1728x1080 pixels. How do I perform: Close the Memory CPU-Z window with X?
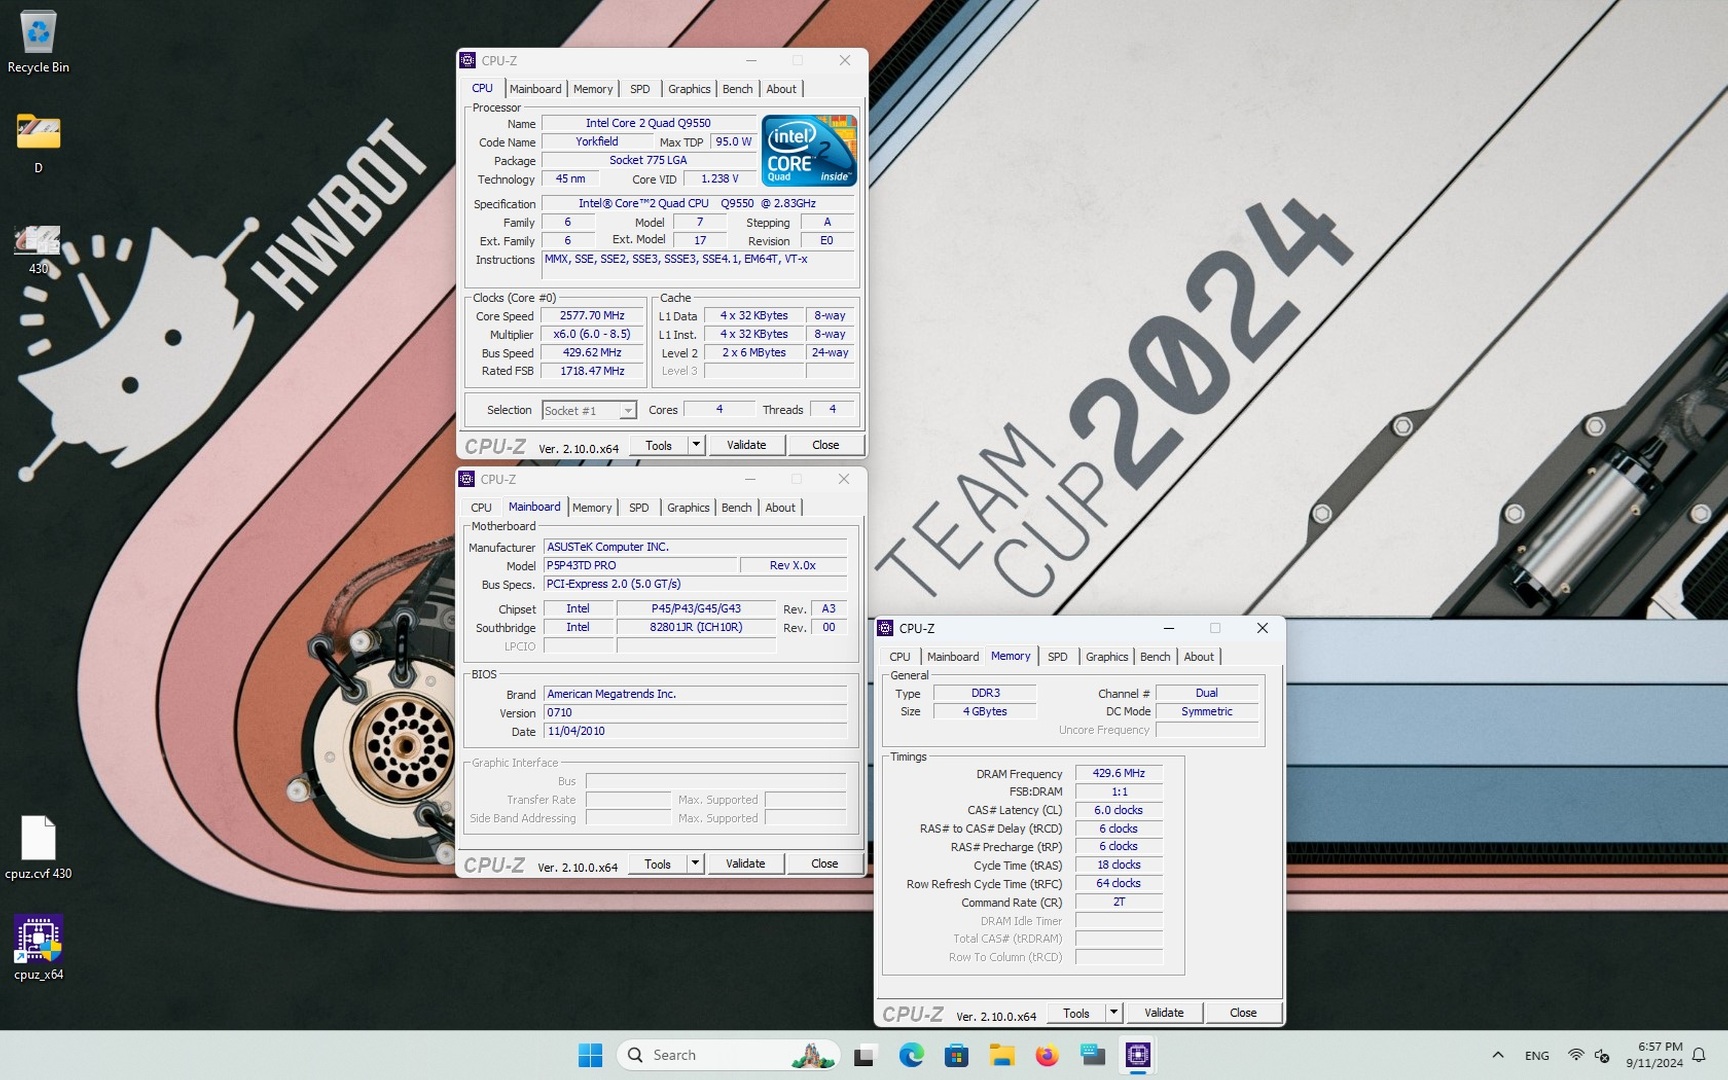point(1262,628)
